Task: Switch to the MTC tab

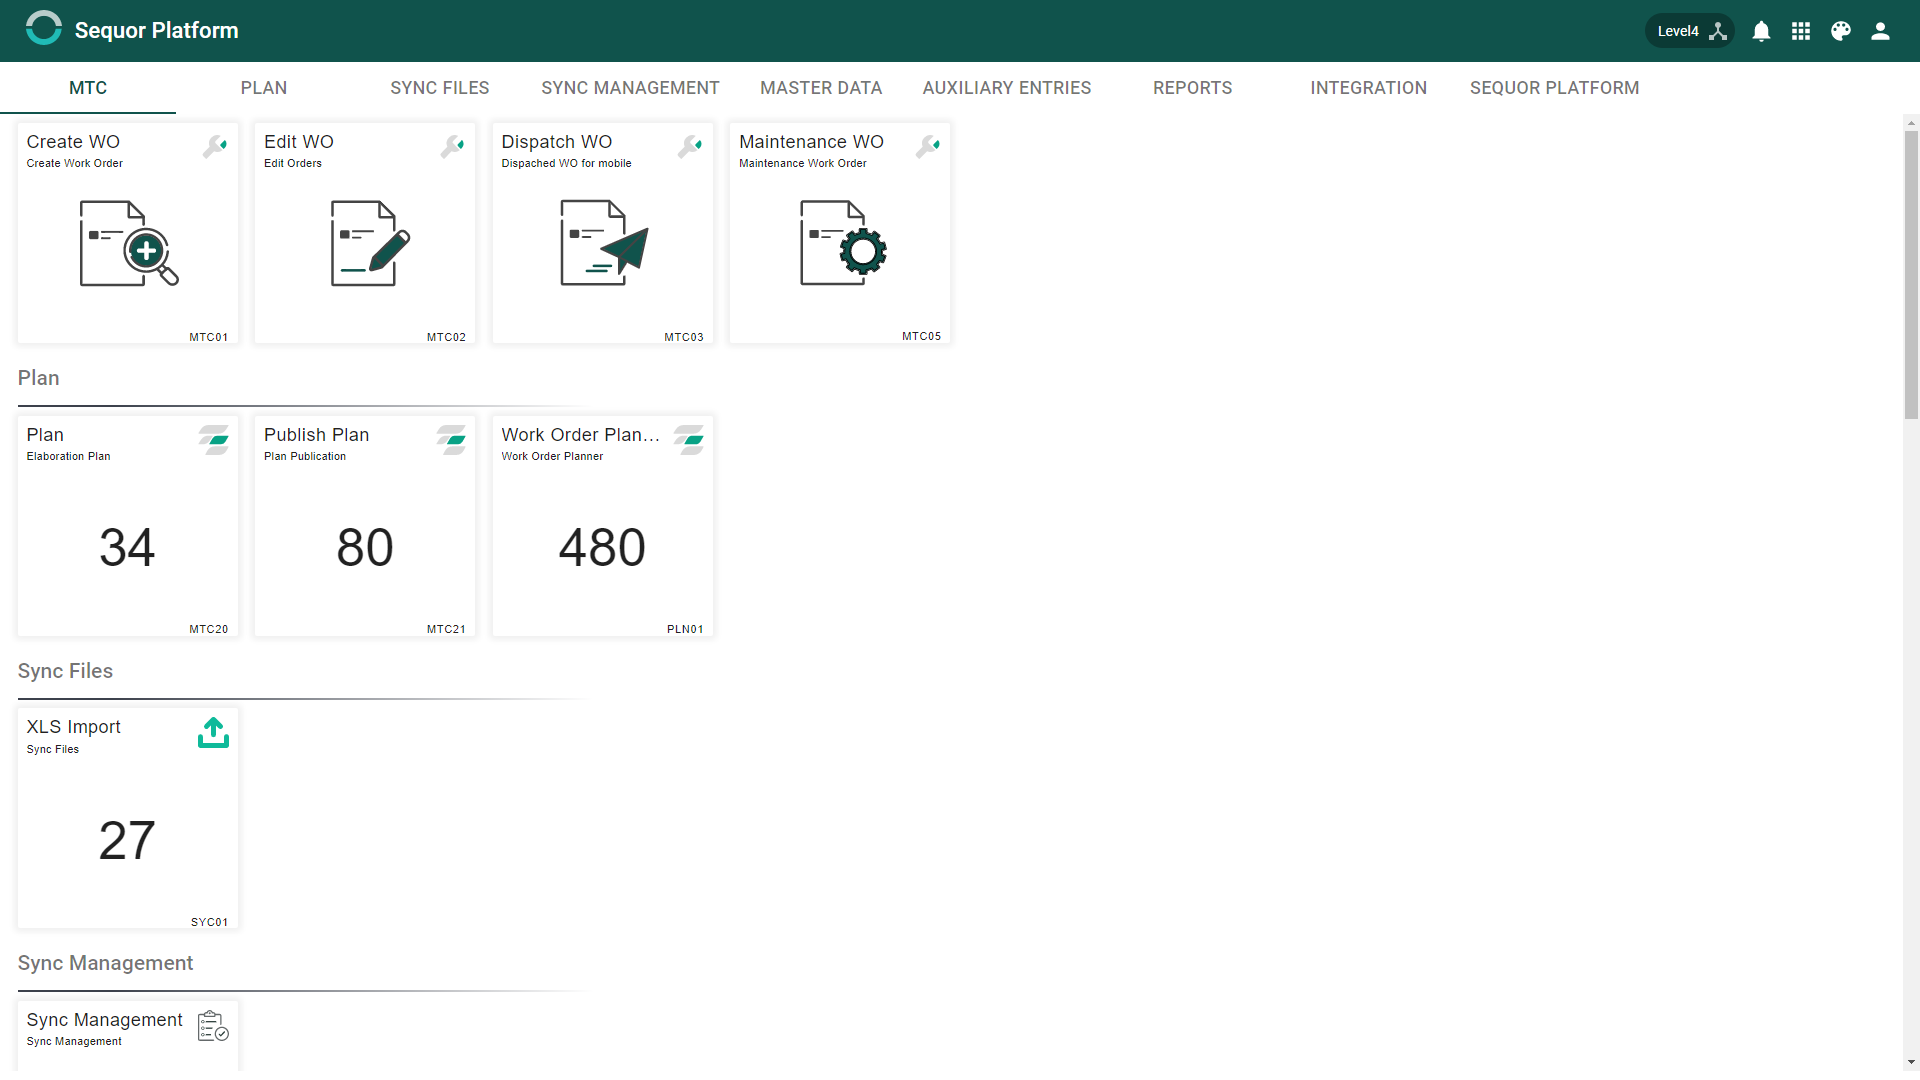Action: [88, 88]
